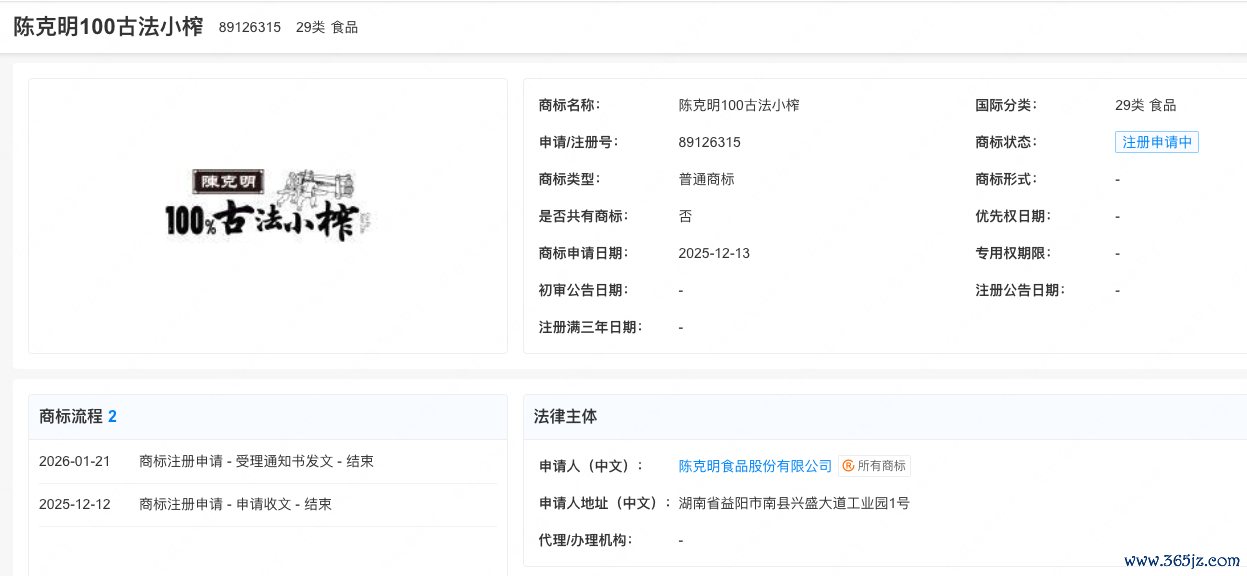Click the 商标名称 field label
Screen dimensions: 1247x576
click(569, 105)
